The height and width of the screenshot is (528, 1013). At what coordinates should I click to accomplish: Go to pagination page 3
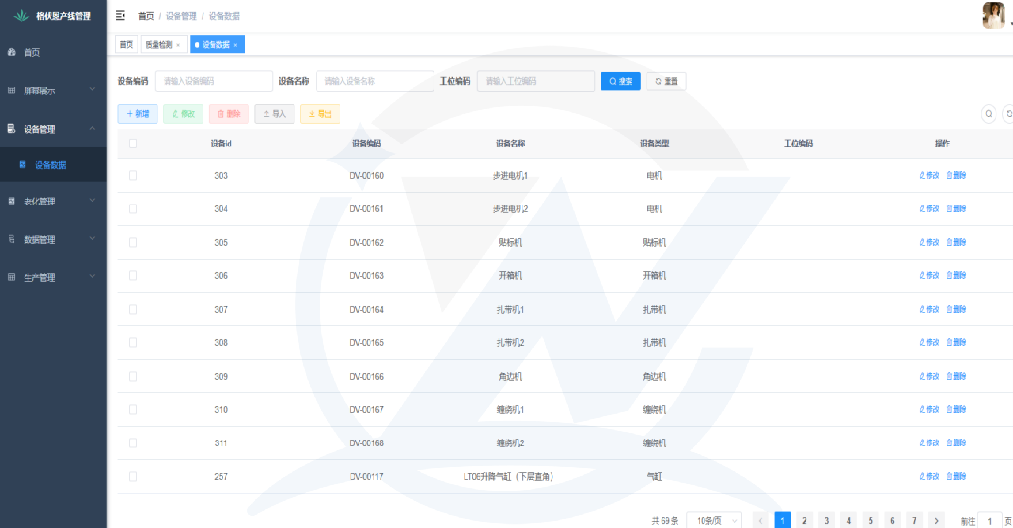pos(826,520)
